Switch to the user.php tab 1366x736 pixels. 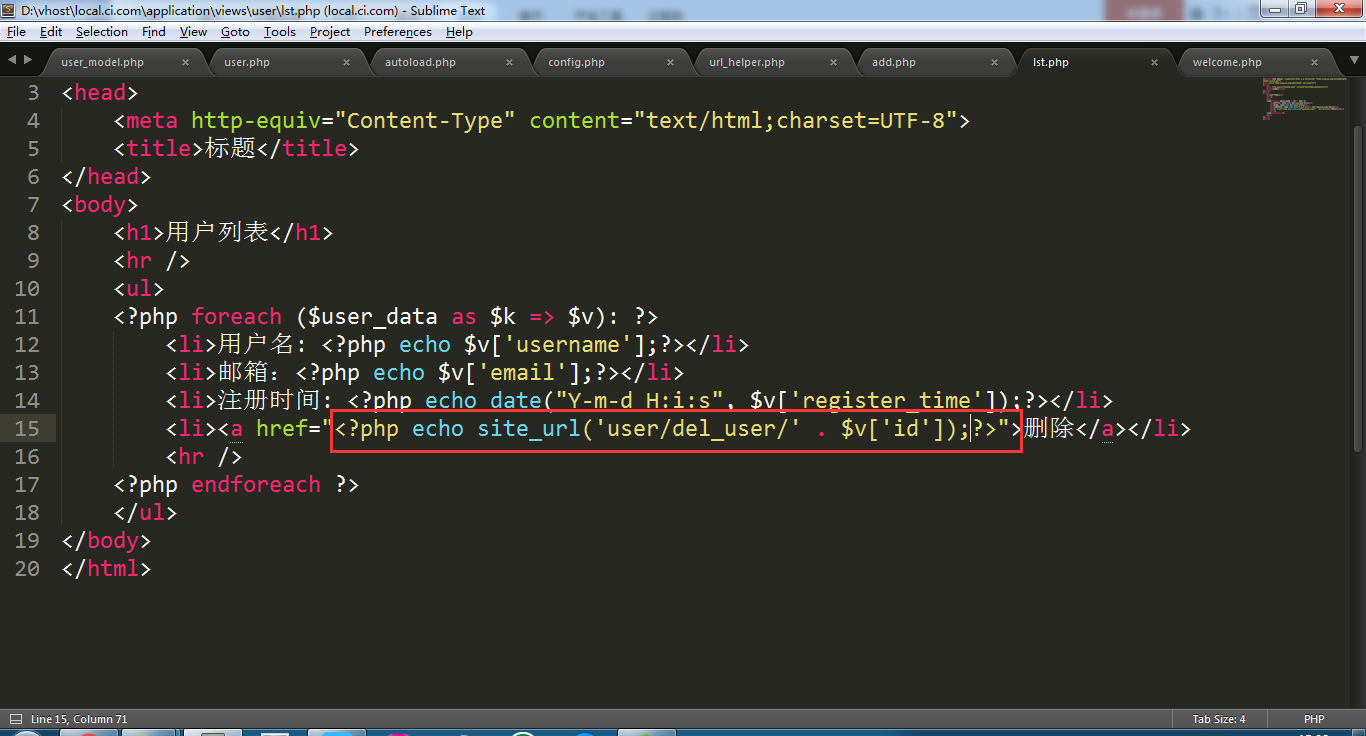pos(247,62)
